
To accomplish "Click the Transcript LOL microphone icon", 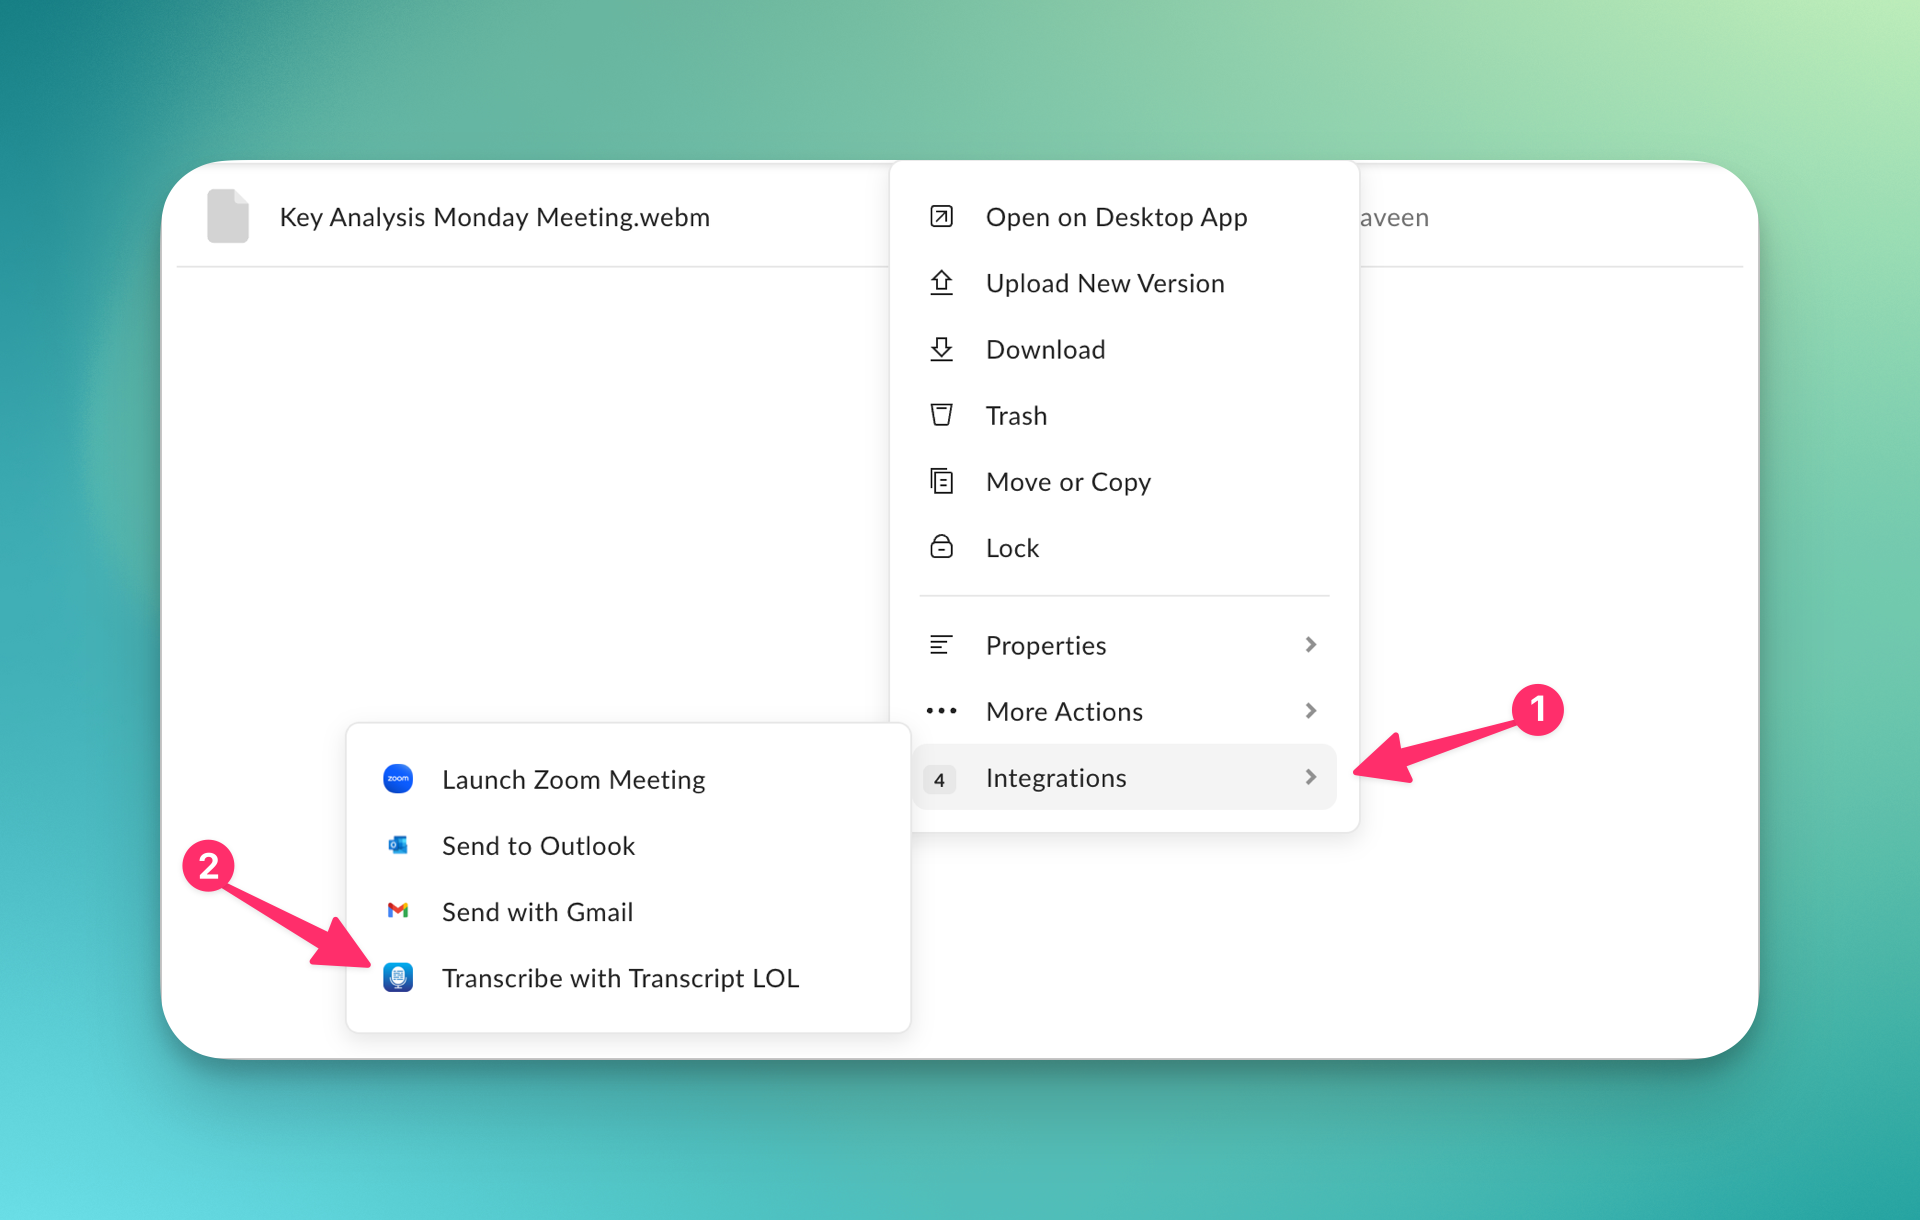I will tap(398, 977).
